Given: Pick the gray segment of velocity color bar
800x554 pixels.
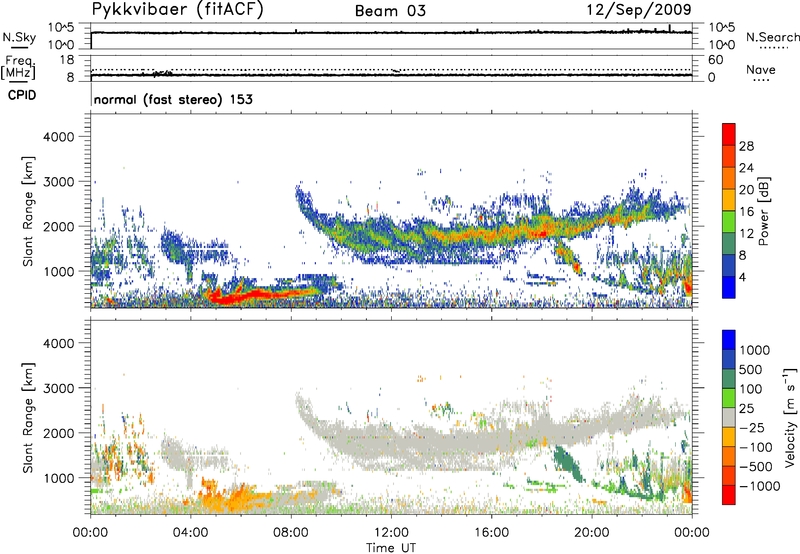Looking at the screenshot, I should 729,418.
